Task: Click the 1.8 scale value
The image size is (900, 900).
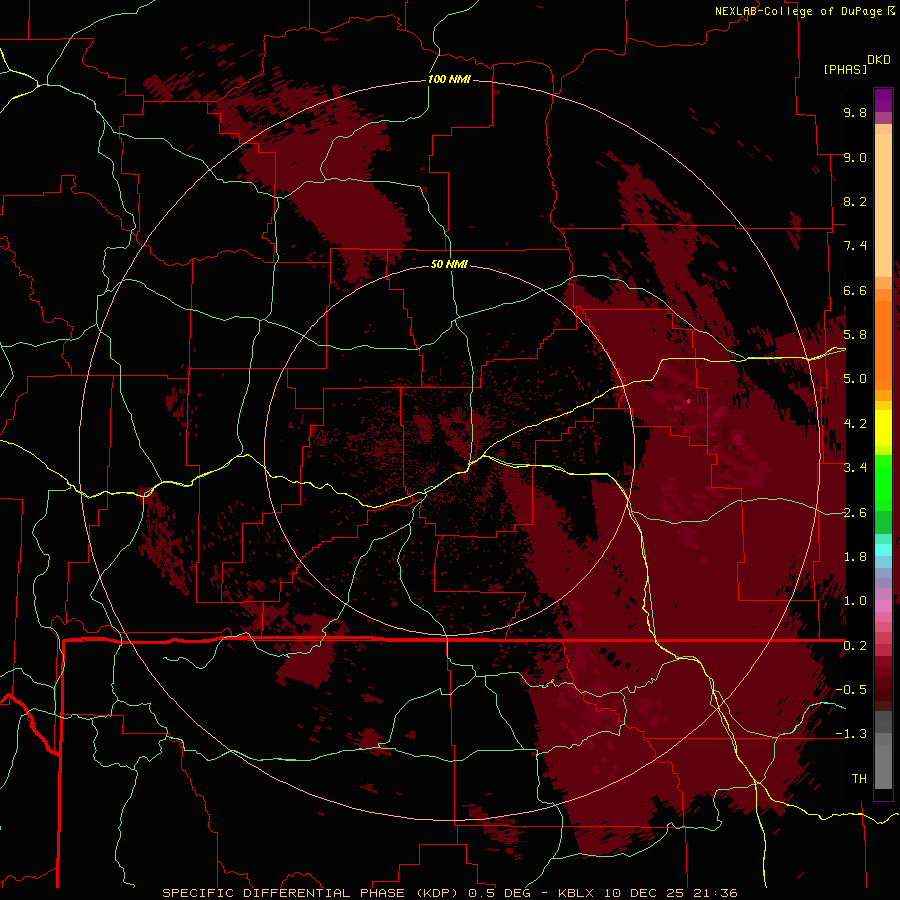Action: click(x=855, y=557)
